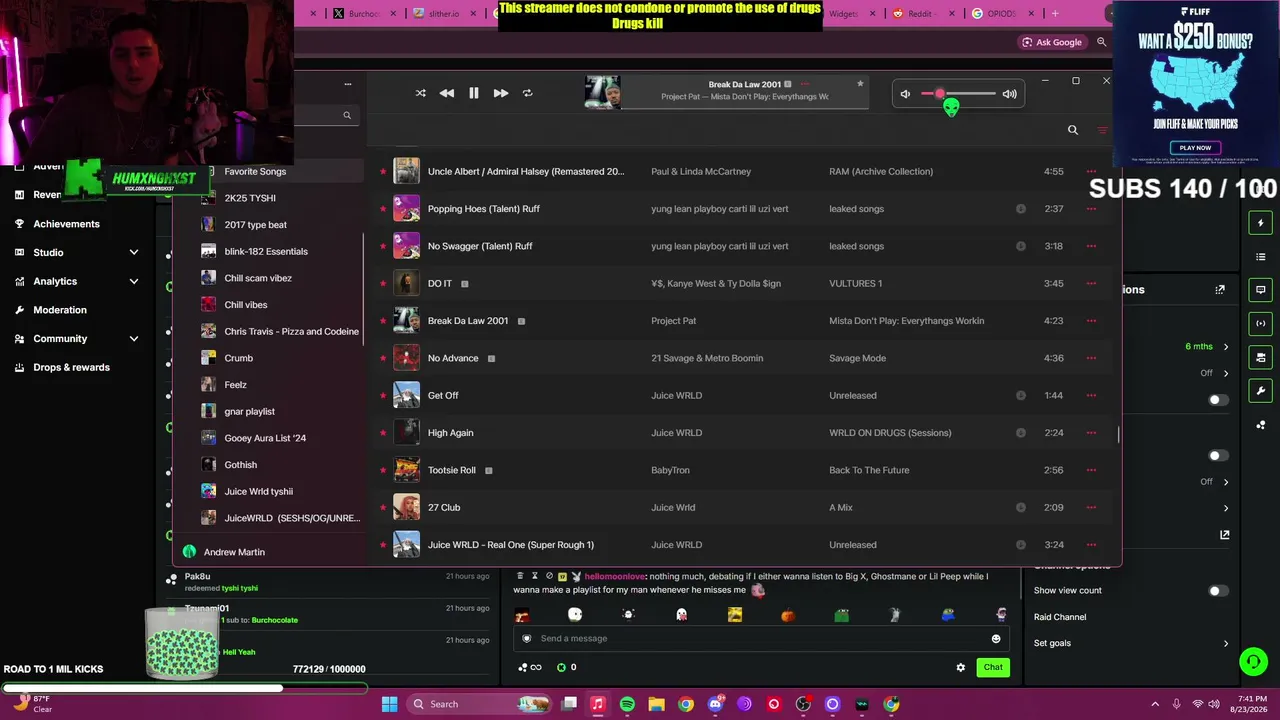Toggle the switch under the first Off setting
This screenshot has width=1280, height=720.
[1217, 400]
